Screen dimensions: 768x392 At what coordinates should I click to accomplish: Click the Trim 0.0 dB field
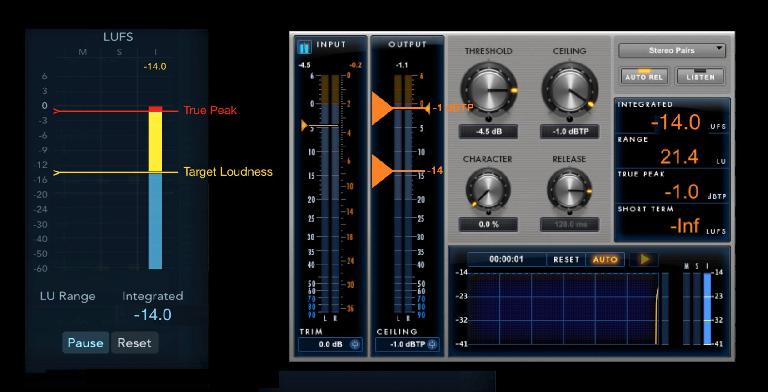pyautogui.click(x=330, y=344)
